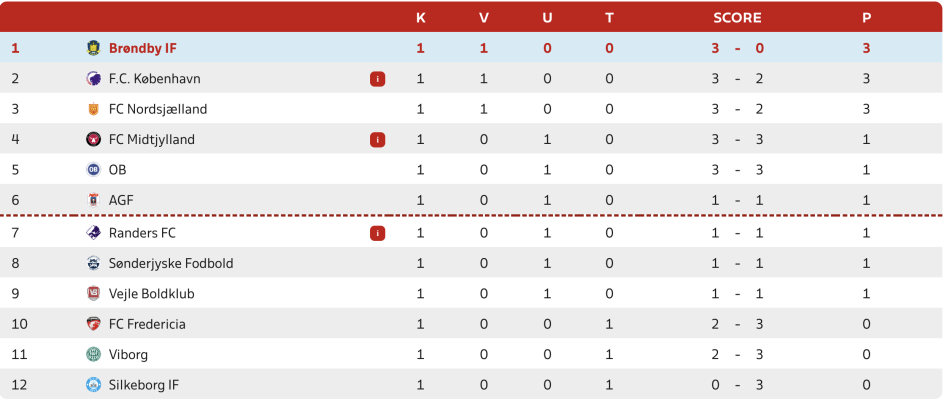Open the Sønderjyske Fodbold team link

click(171, 263)
